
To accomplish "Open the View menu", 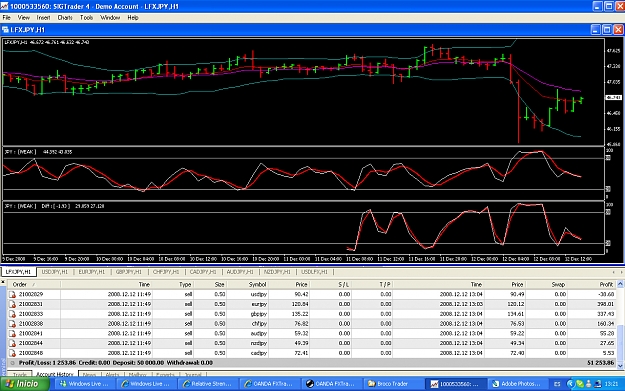I will [24, 18].
